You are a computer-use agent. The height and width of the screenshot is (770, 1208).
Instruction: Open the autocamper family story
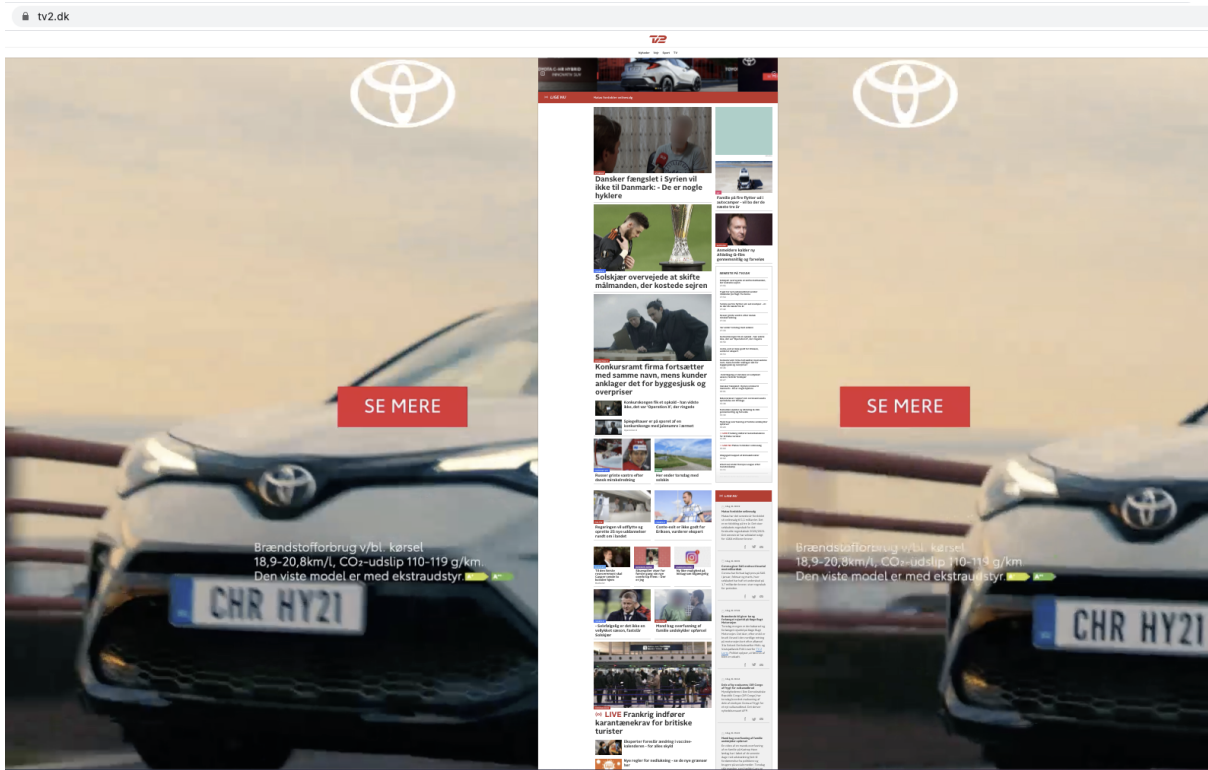tap(743, 200)
